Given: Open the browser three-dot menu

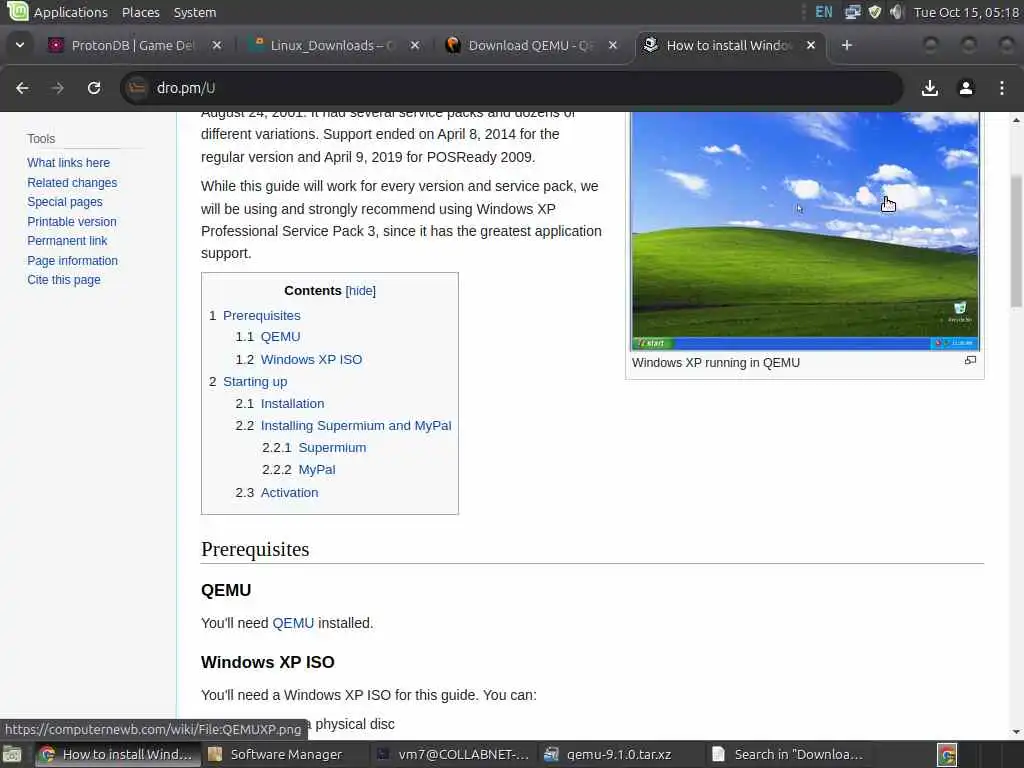Looking at the screenshot, I should pyautogui.click(x=1002, y=88).
